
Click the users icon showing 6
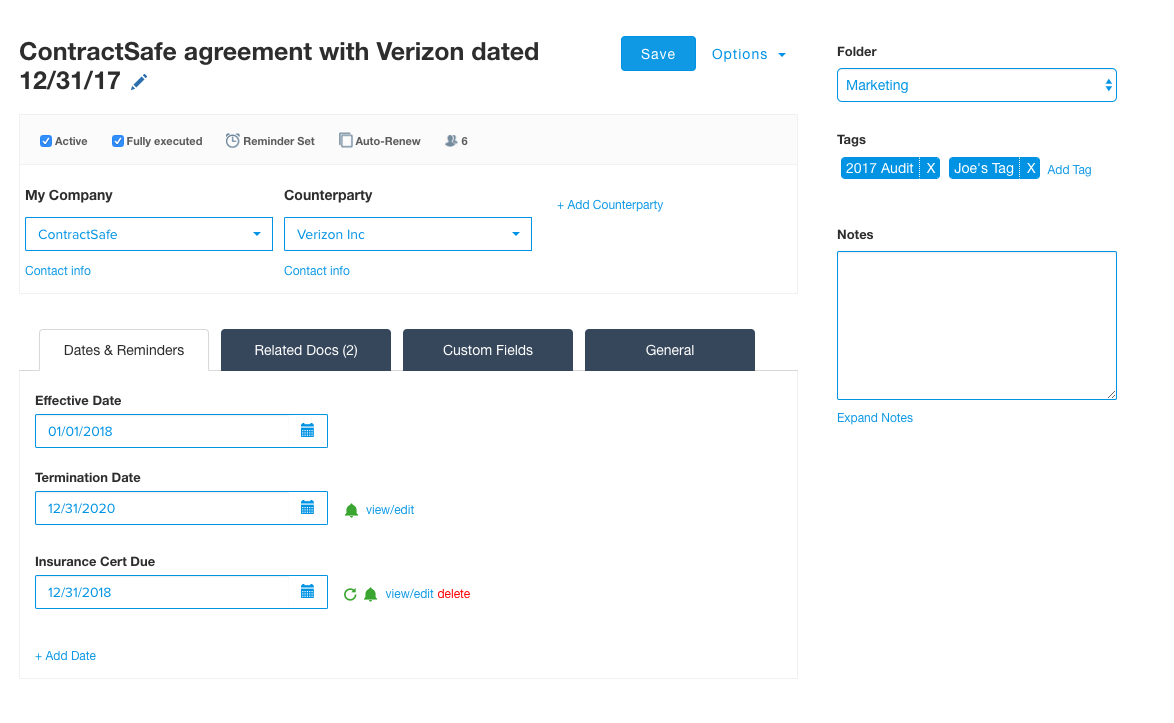(x=452, y=141)
